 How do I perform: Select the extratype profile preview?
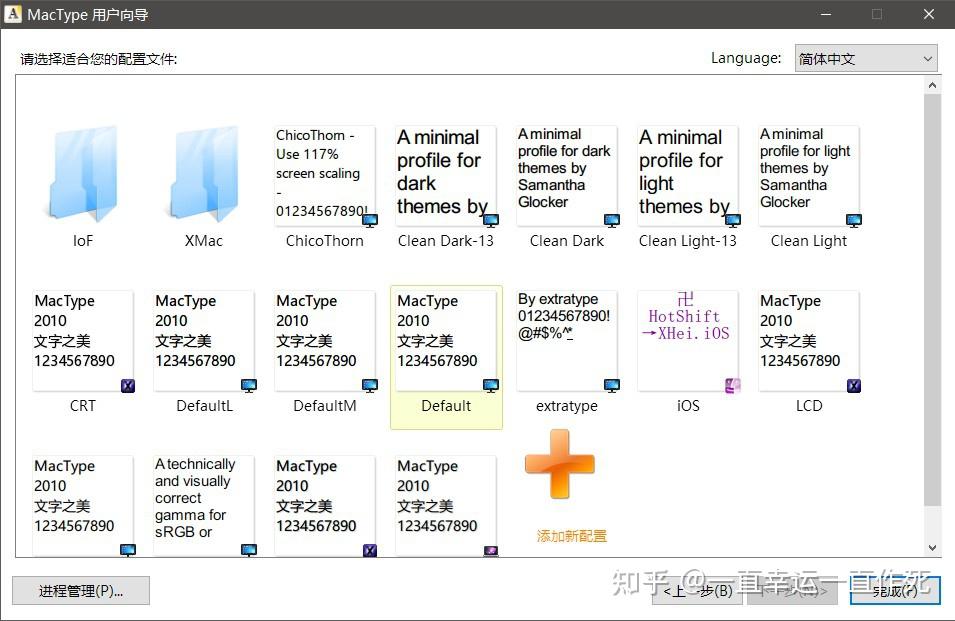coord(567,340)
